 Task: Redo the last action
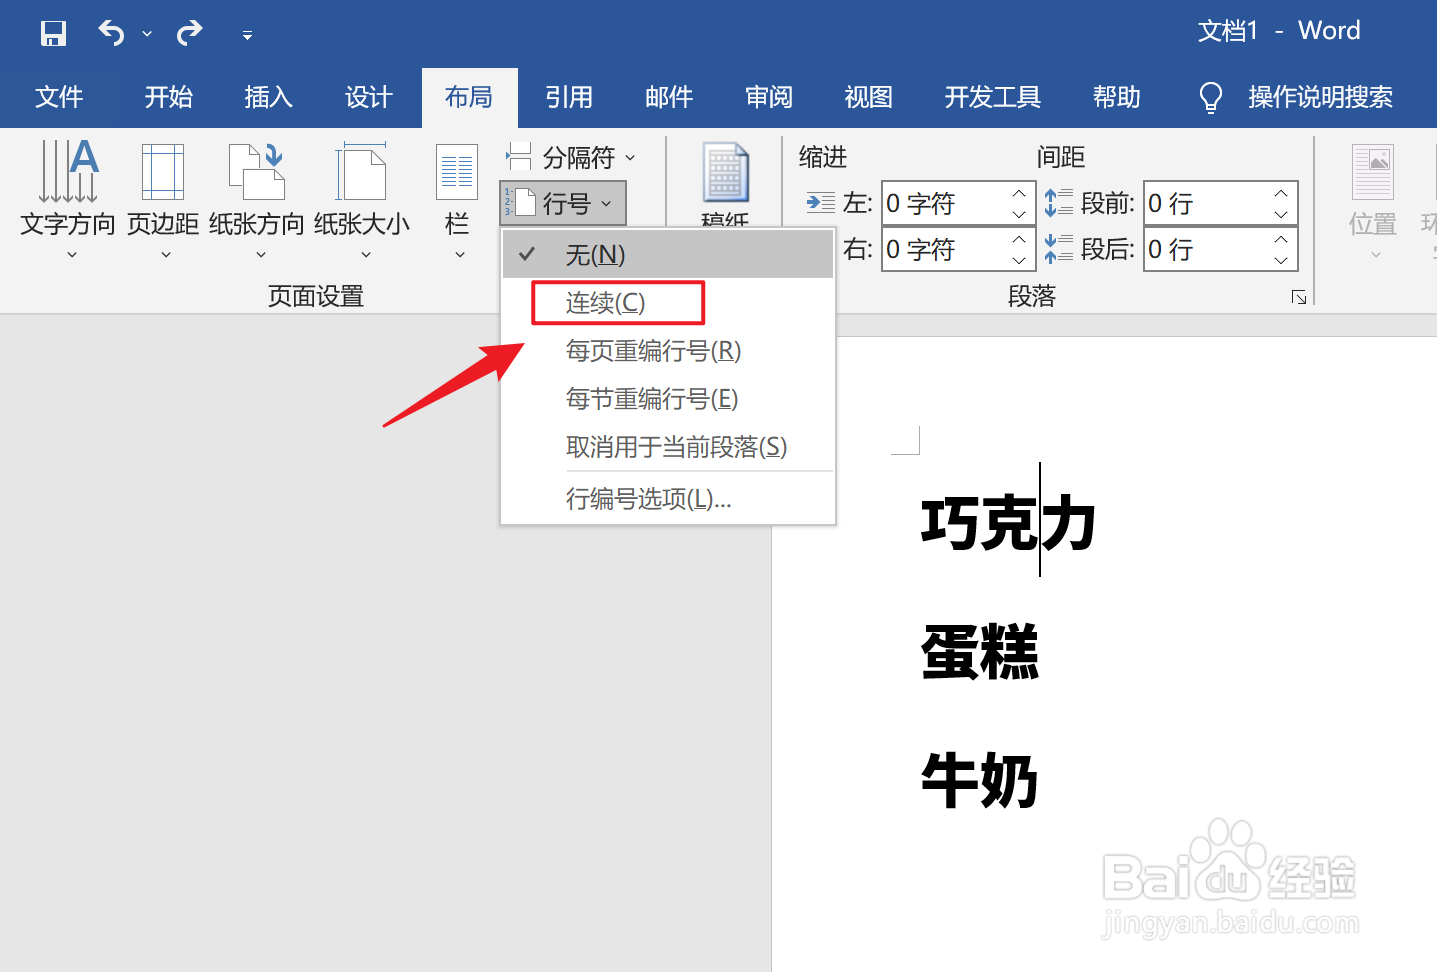click(189, 33)
